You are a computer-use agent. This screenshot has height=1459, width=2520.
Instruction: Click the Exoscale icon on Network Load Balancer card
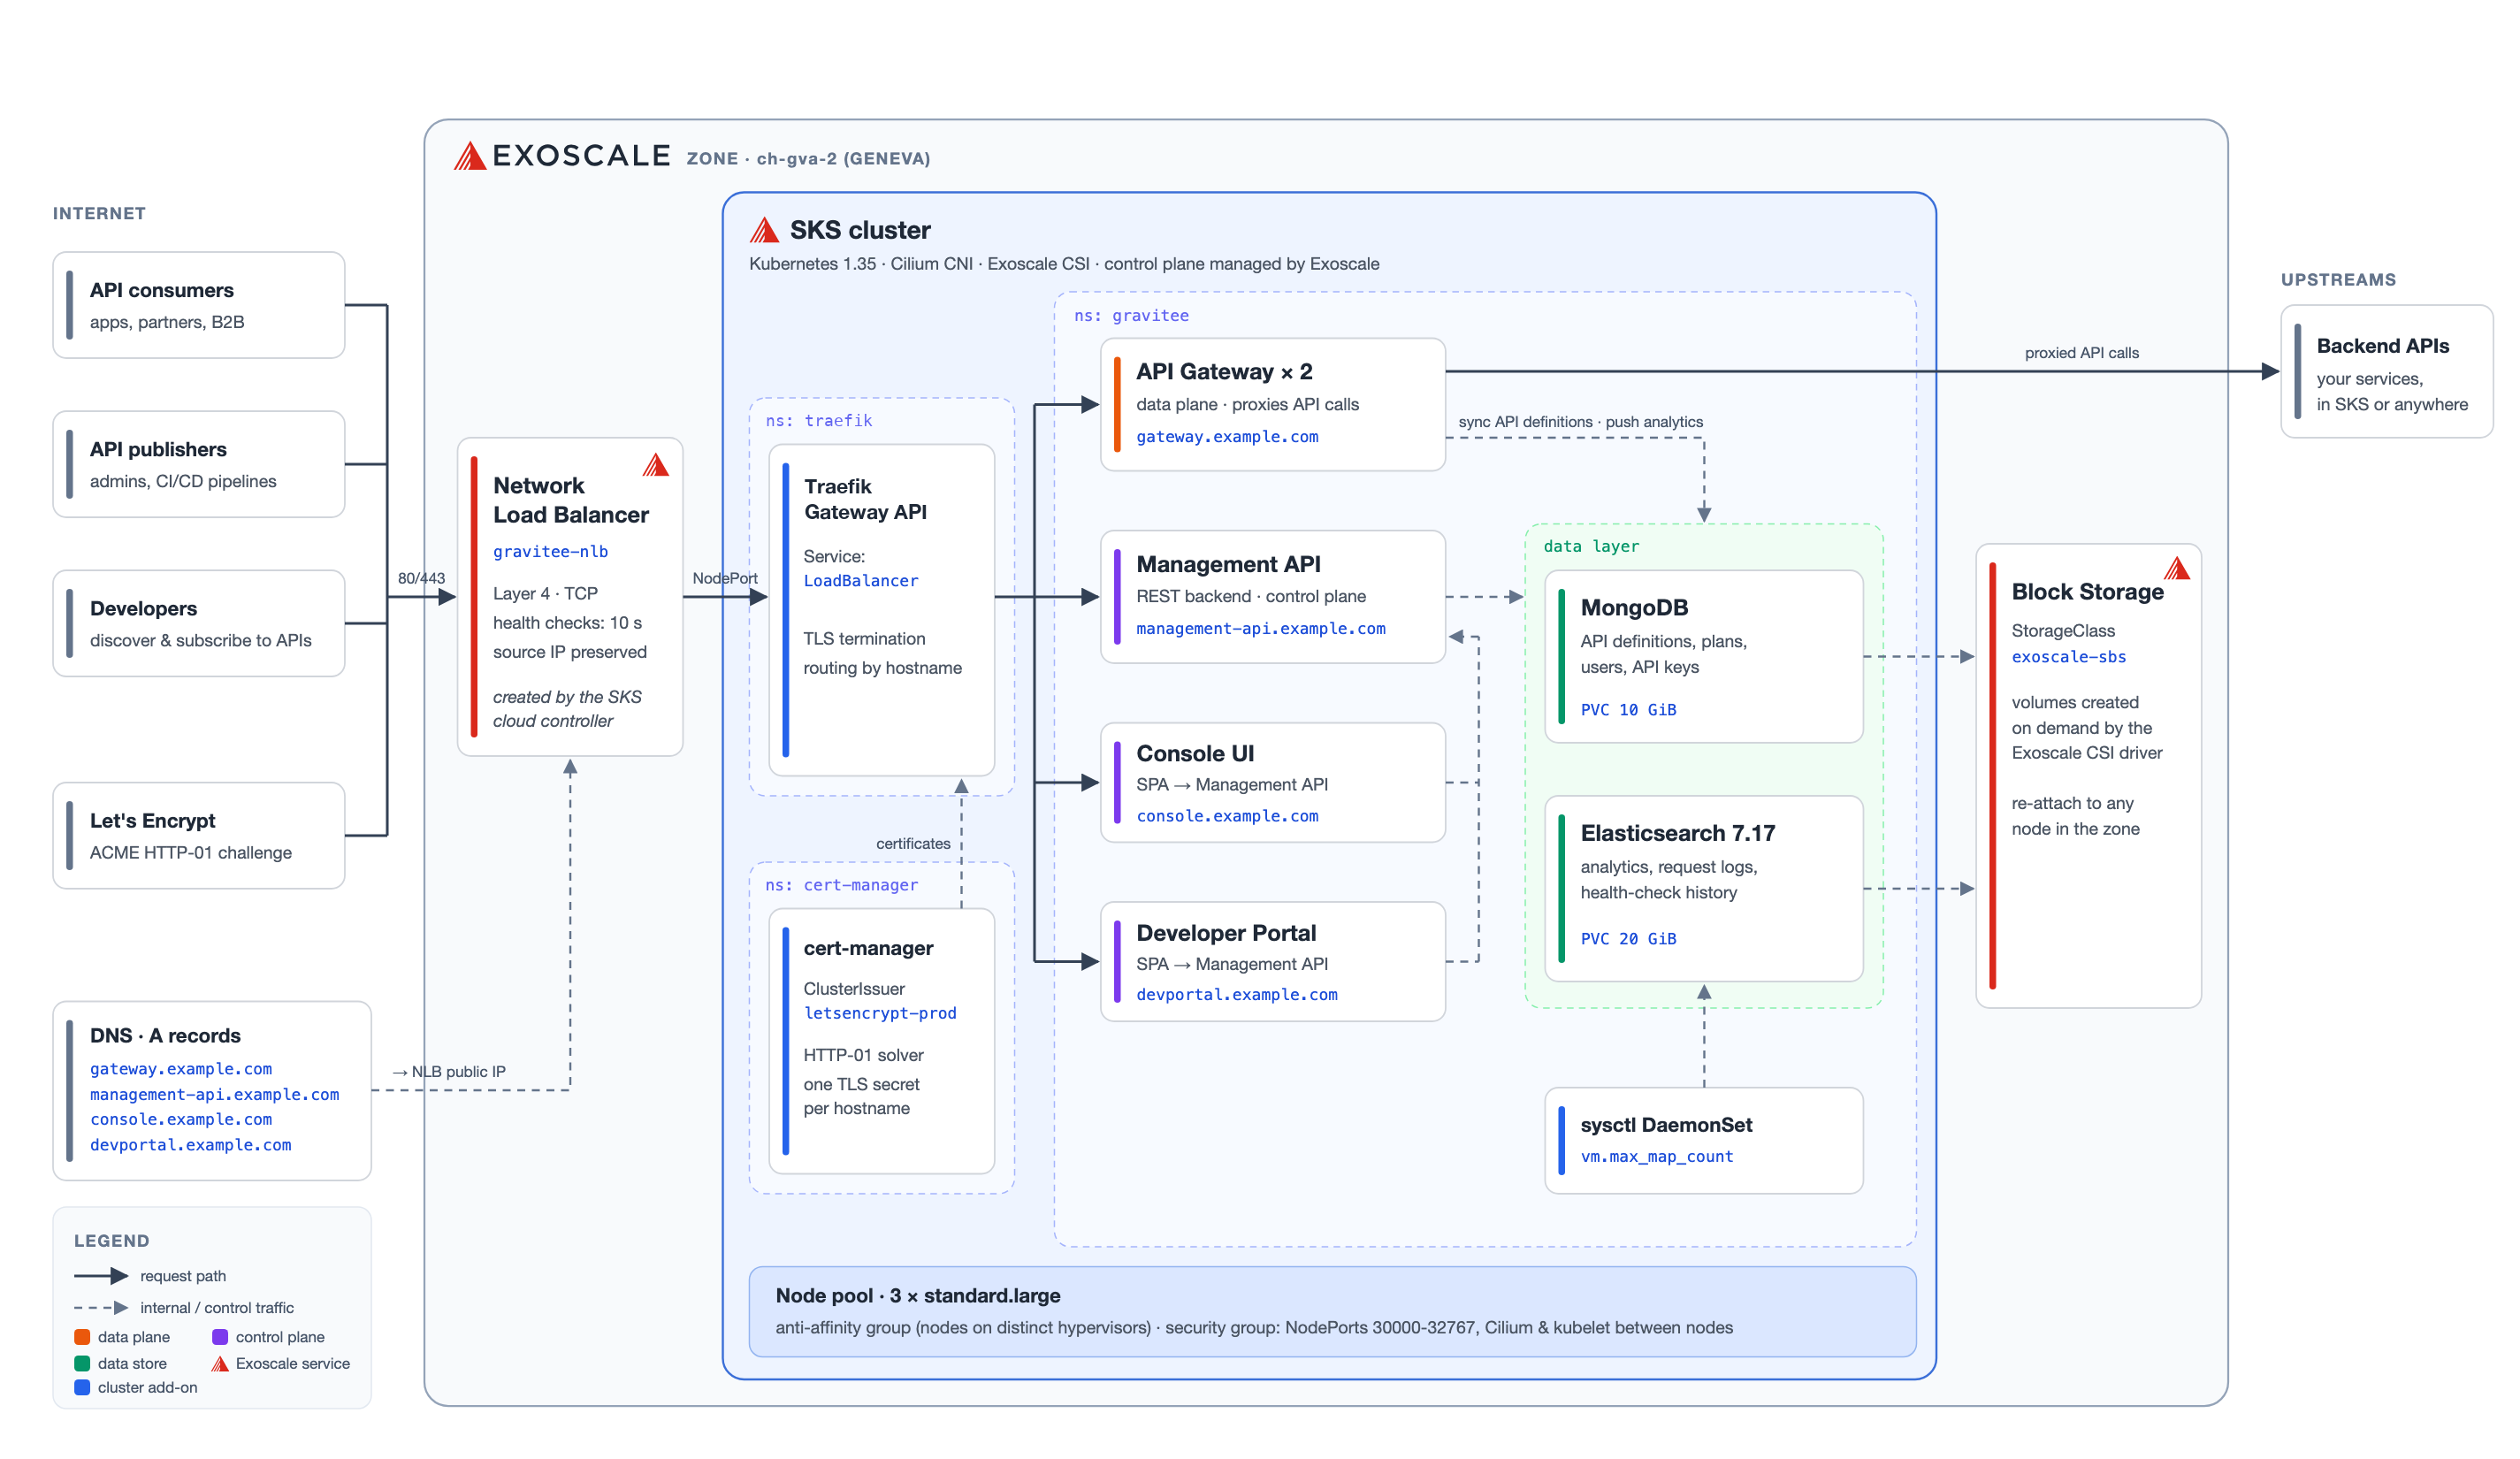pos(656,465)
